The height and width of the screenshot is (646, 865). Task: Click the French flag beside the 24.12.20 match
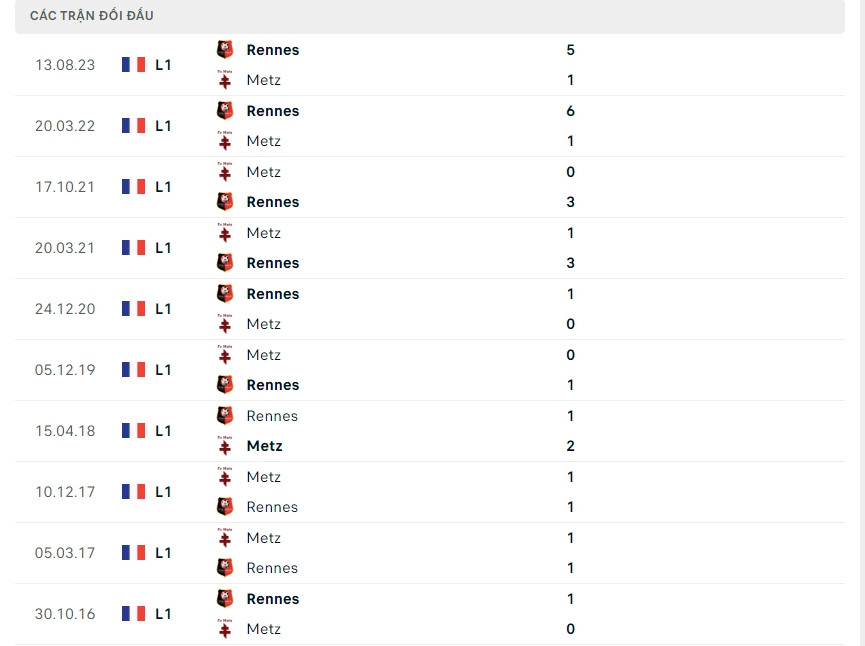[x=133, y=309]
